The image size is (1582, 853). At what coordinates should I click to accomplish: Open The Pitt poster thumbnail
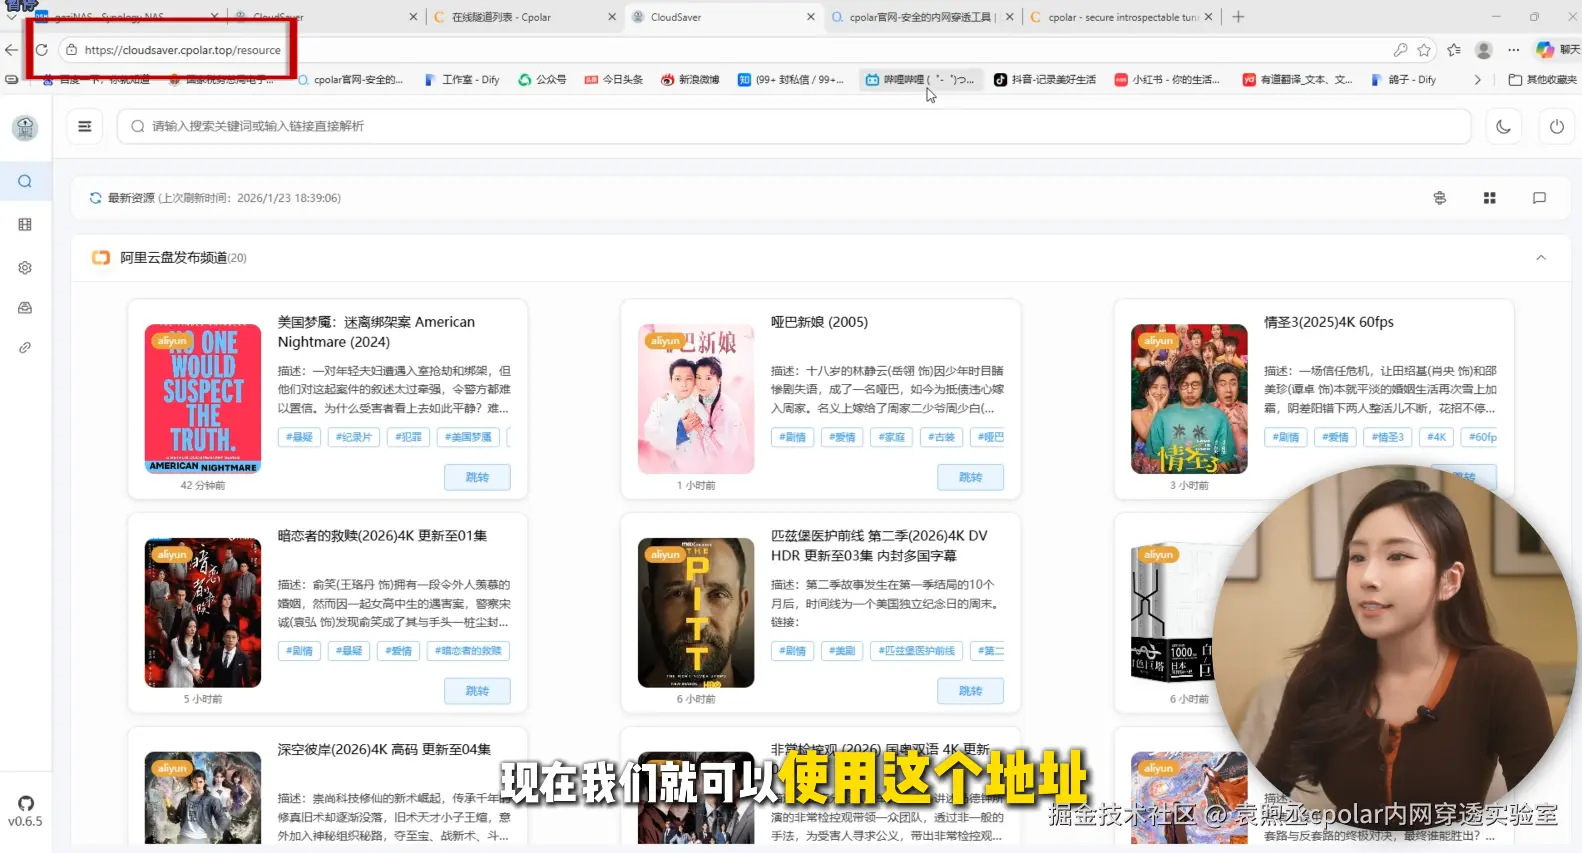pyautogui.click(x=696, y=613)
